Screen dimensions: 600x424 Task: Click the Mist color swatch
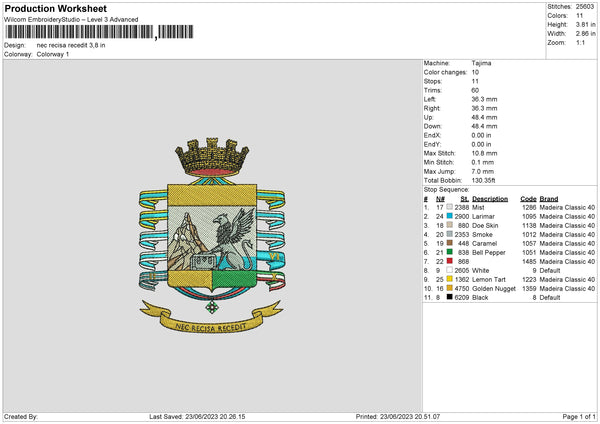450,207
